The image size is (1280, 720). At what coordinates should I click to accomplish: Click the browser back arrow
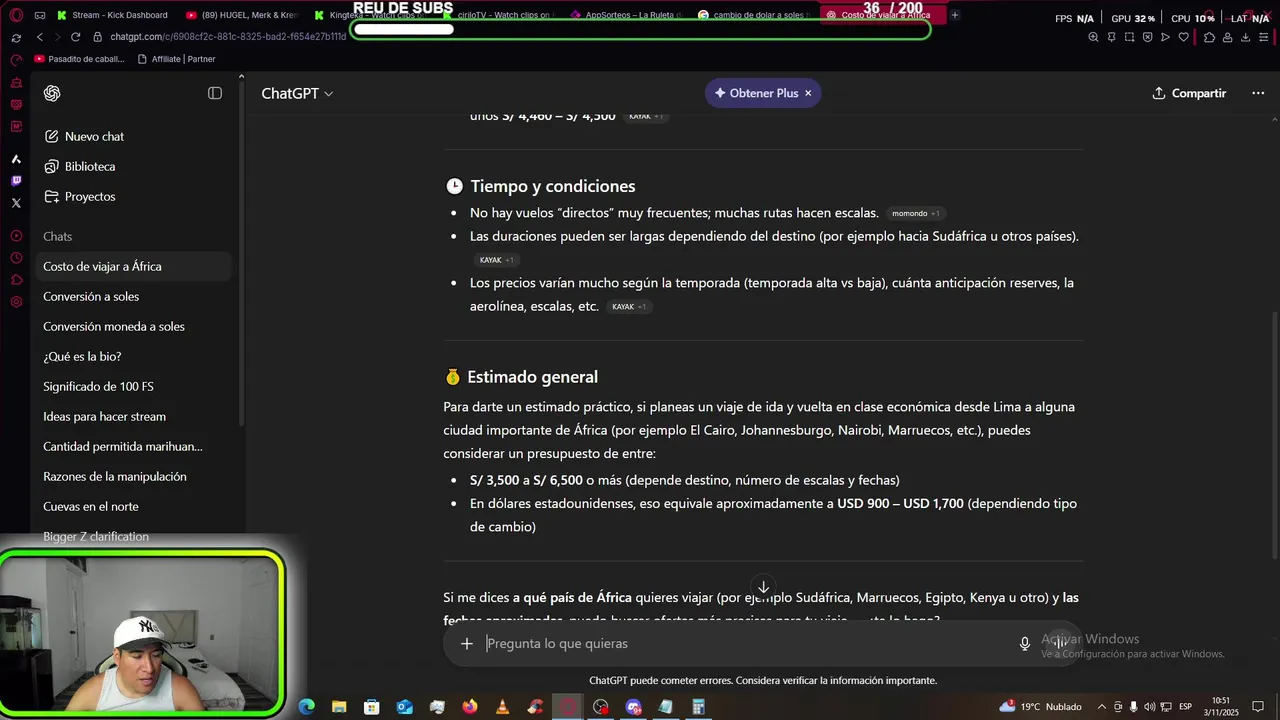point(40,37)
